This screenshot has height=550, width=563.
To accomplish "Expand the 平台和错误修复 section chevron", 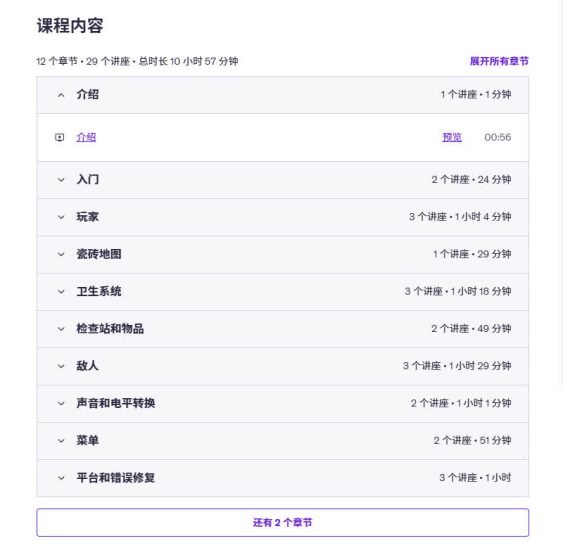I will pyautogui.click(x=61, y=478).
